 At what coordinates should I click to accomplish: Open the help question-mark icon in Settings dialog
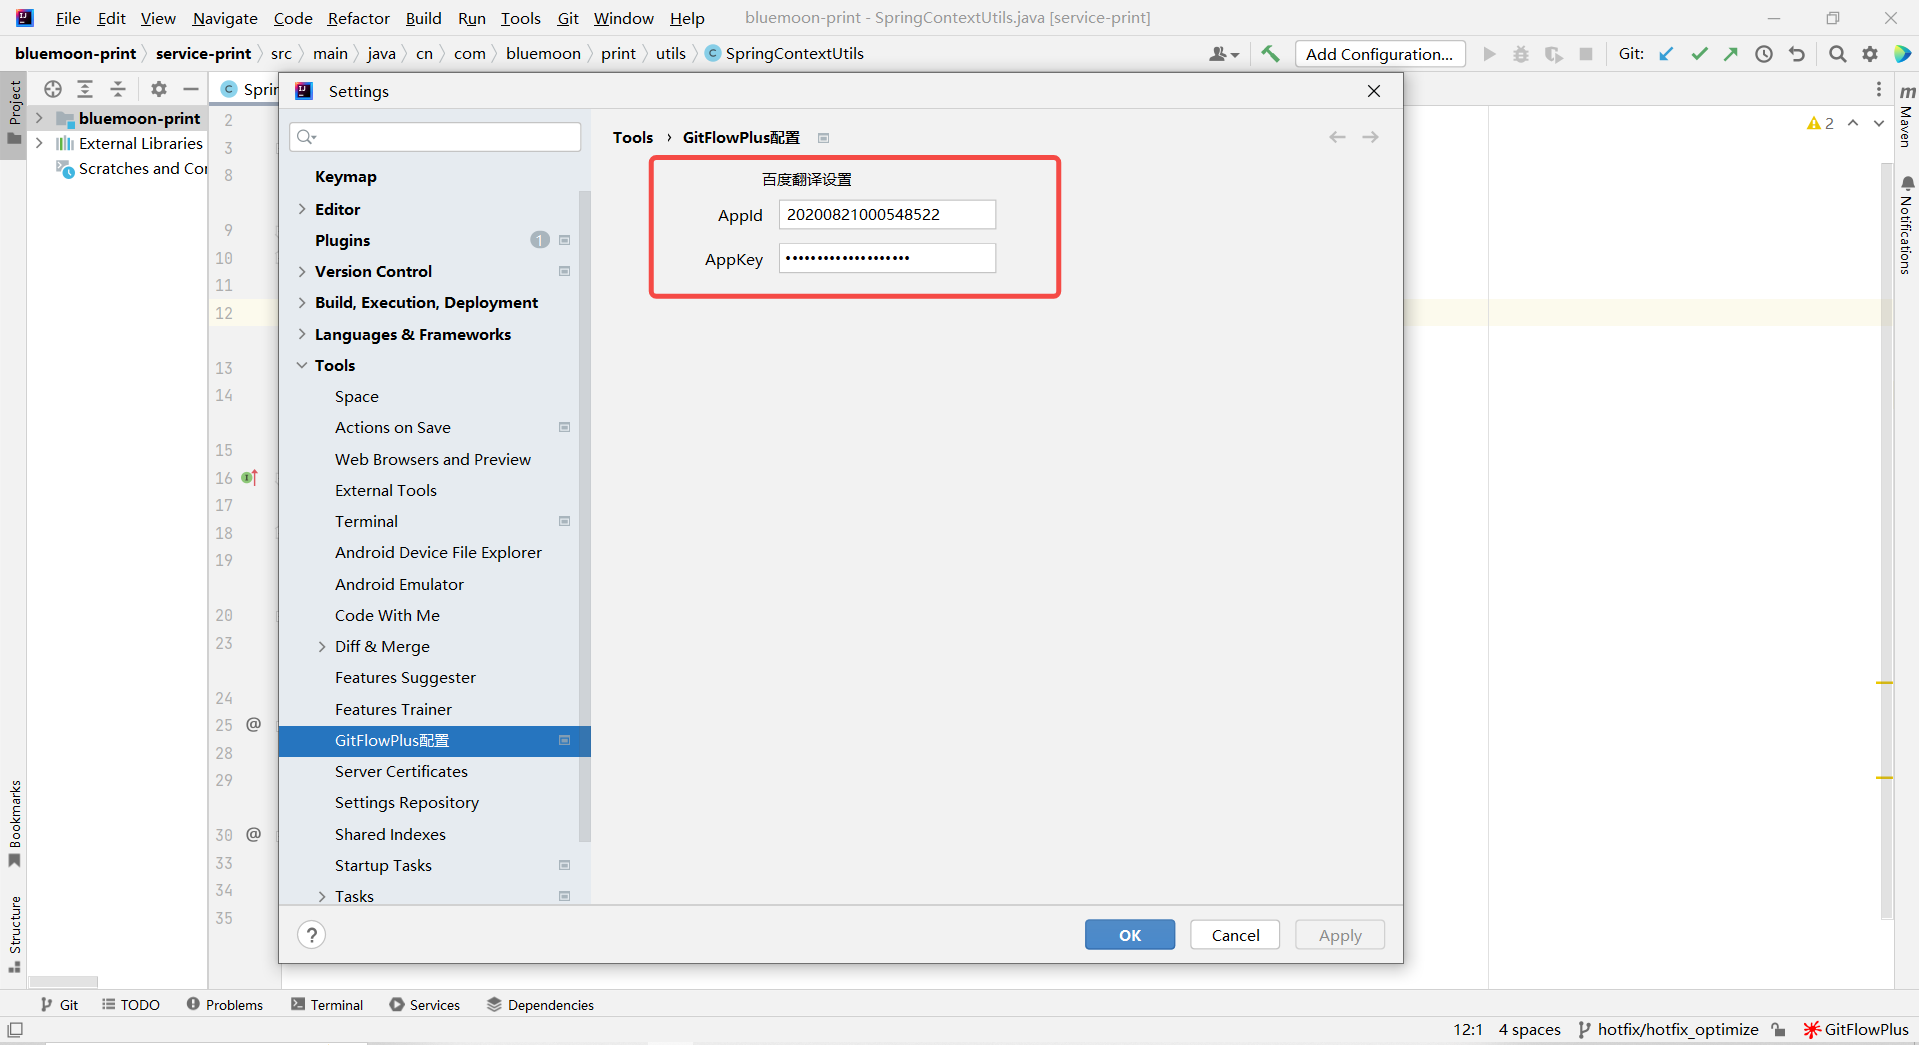click(x=311, y=934)
